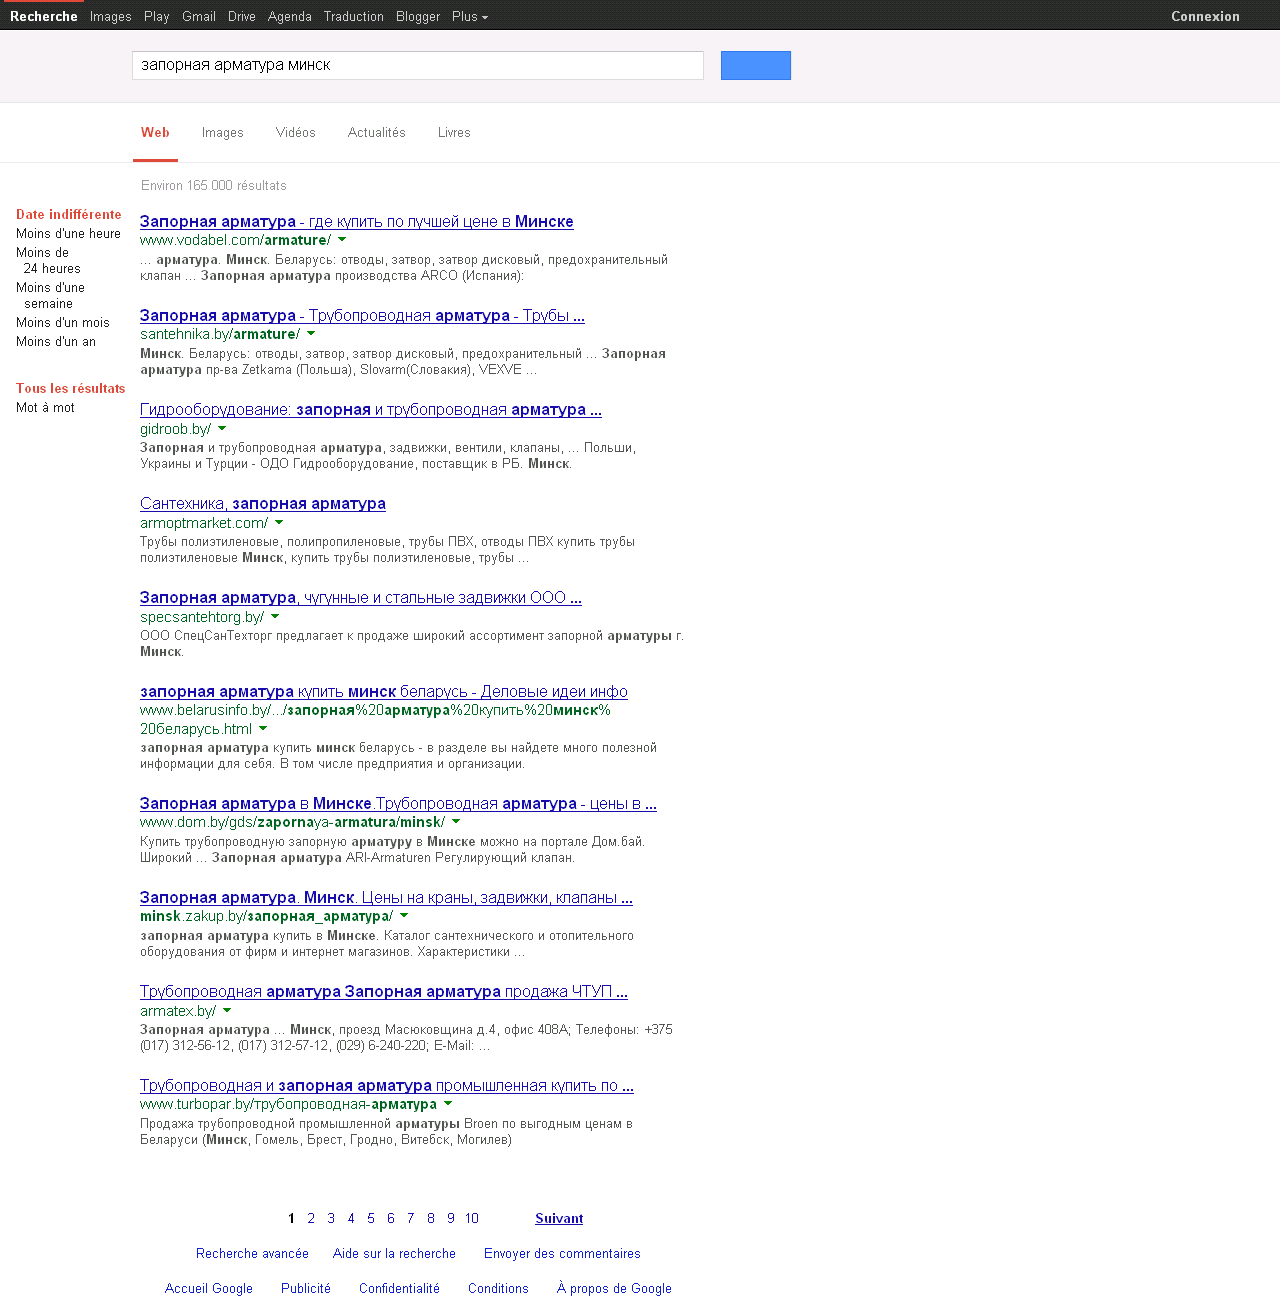Open result 'Запорная арматура - где купить по лучшей цене'

coord(357,221)
